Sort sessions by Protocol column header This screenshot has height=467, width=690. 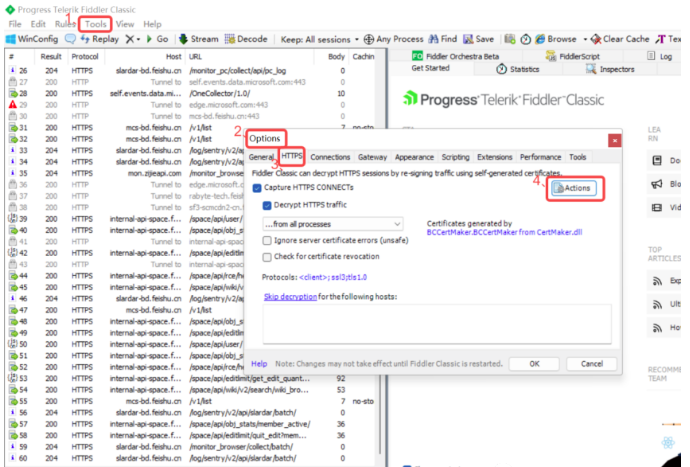click(x=84, y=56)
